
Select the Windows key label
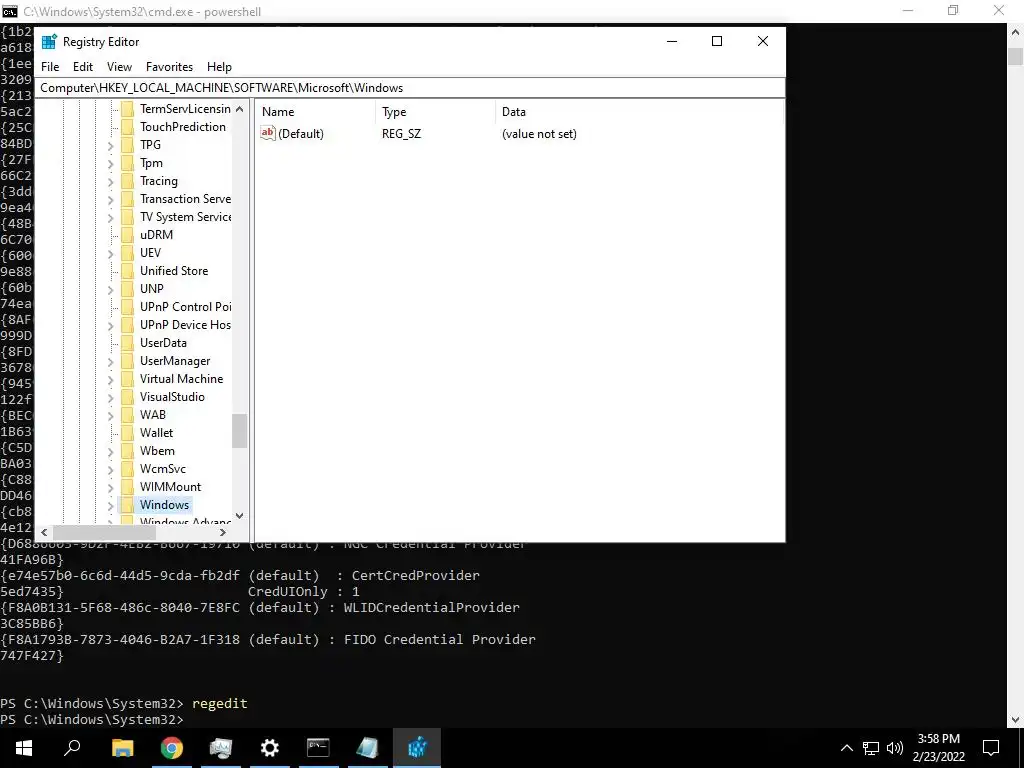[165, 504]
